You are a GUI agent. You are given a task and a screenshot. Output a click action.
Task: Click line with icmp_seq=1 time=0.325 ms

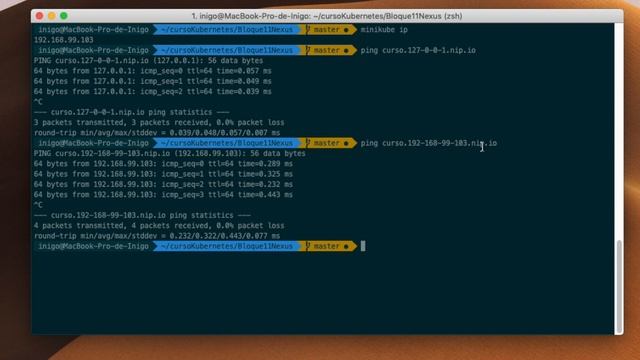(x=163, y=174)
